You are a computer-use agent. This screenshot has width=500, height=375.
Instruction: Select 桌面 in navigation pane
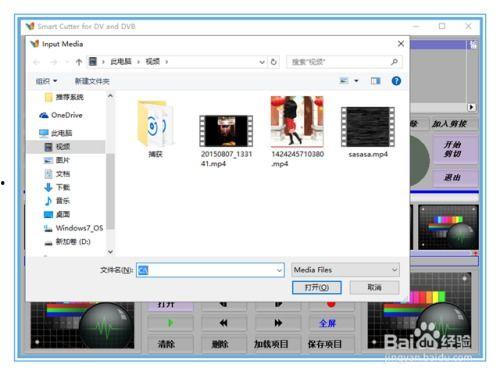coord(57,214)
